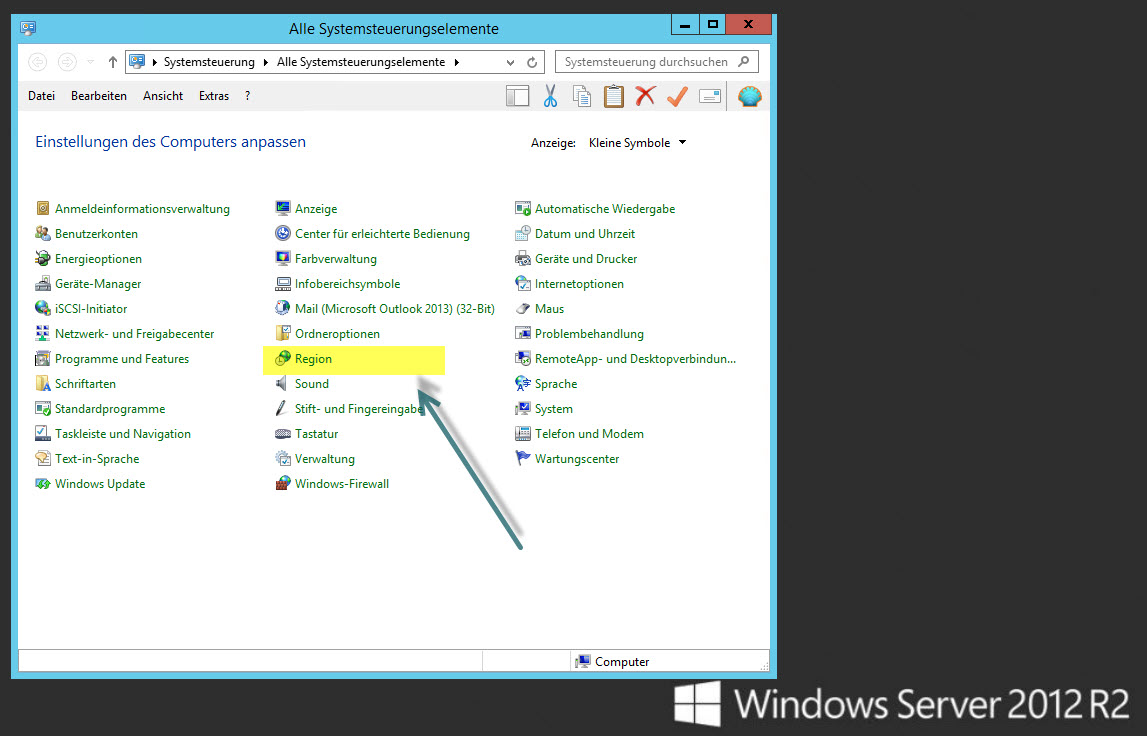Open Telefon und Modem
This screenshot has width=1147, height=736.
click(589, 434)
